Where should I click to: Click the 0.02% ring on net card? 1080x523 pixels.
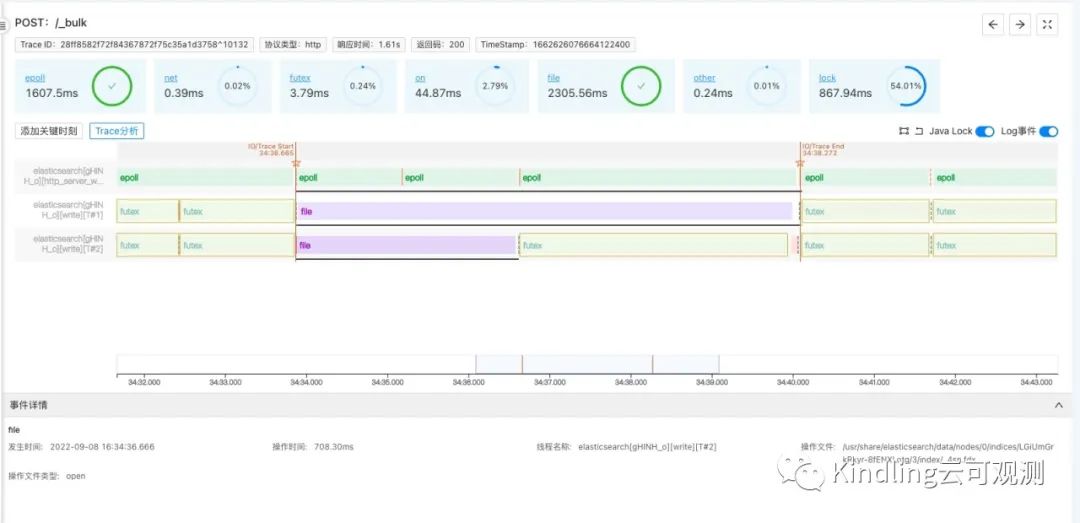(238, 86)
